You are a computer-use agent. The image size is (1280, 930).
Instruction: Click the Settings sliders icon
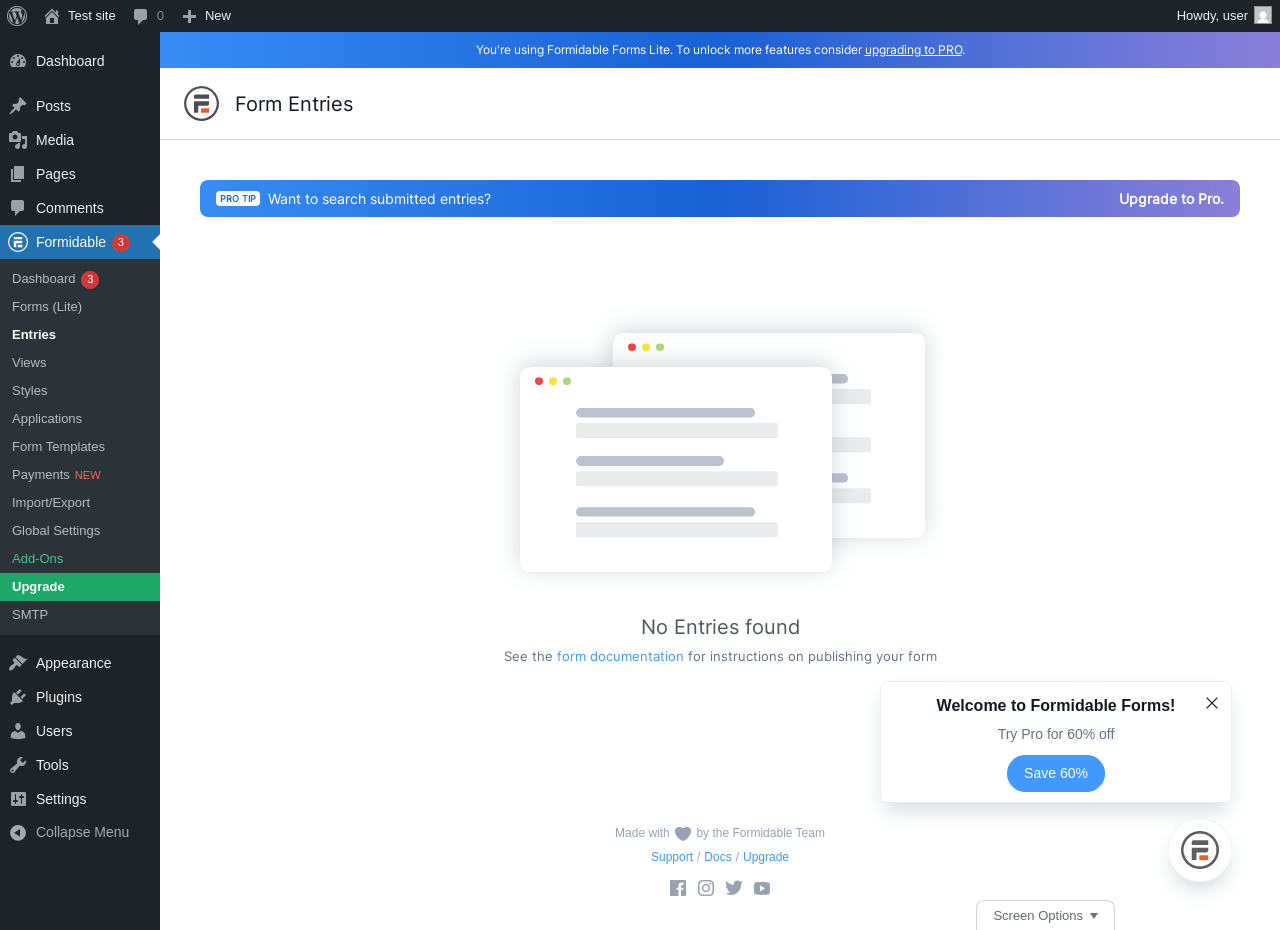pyautogui.click(x=18, y=799)
